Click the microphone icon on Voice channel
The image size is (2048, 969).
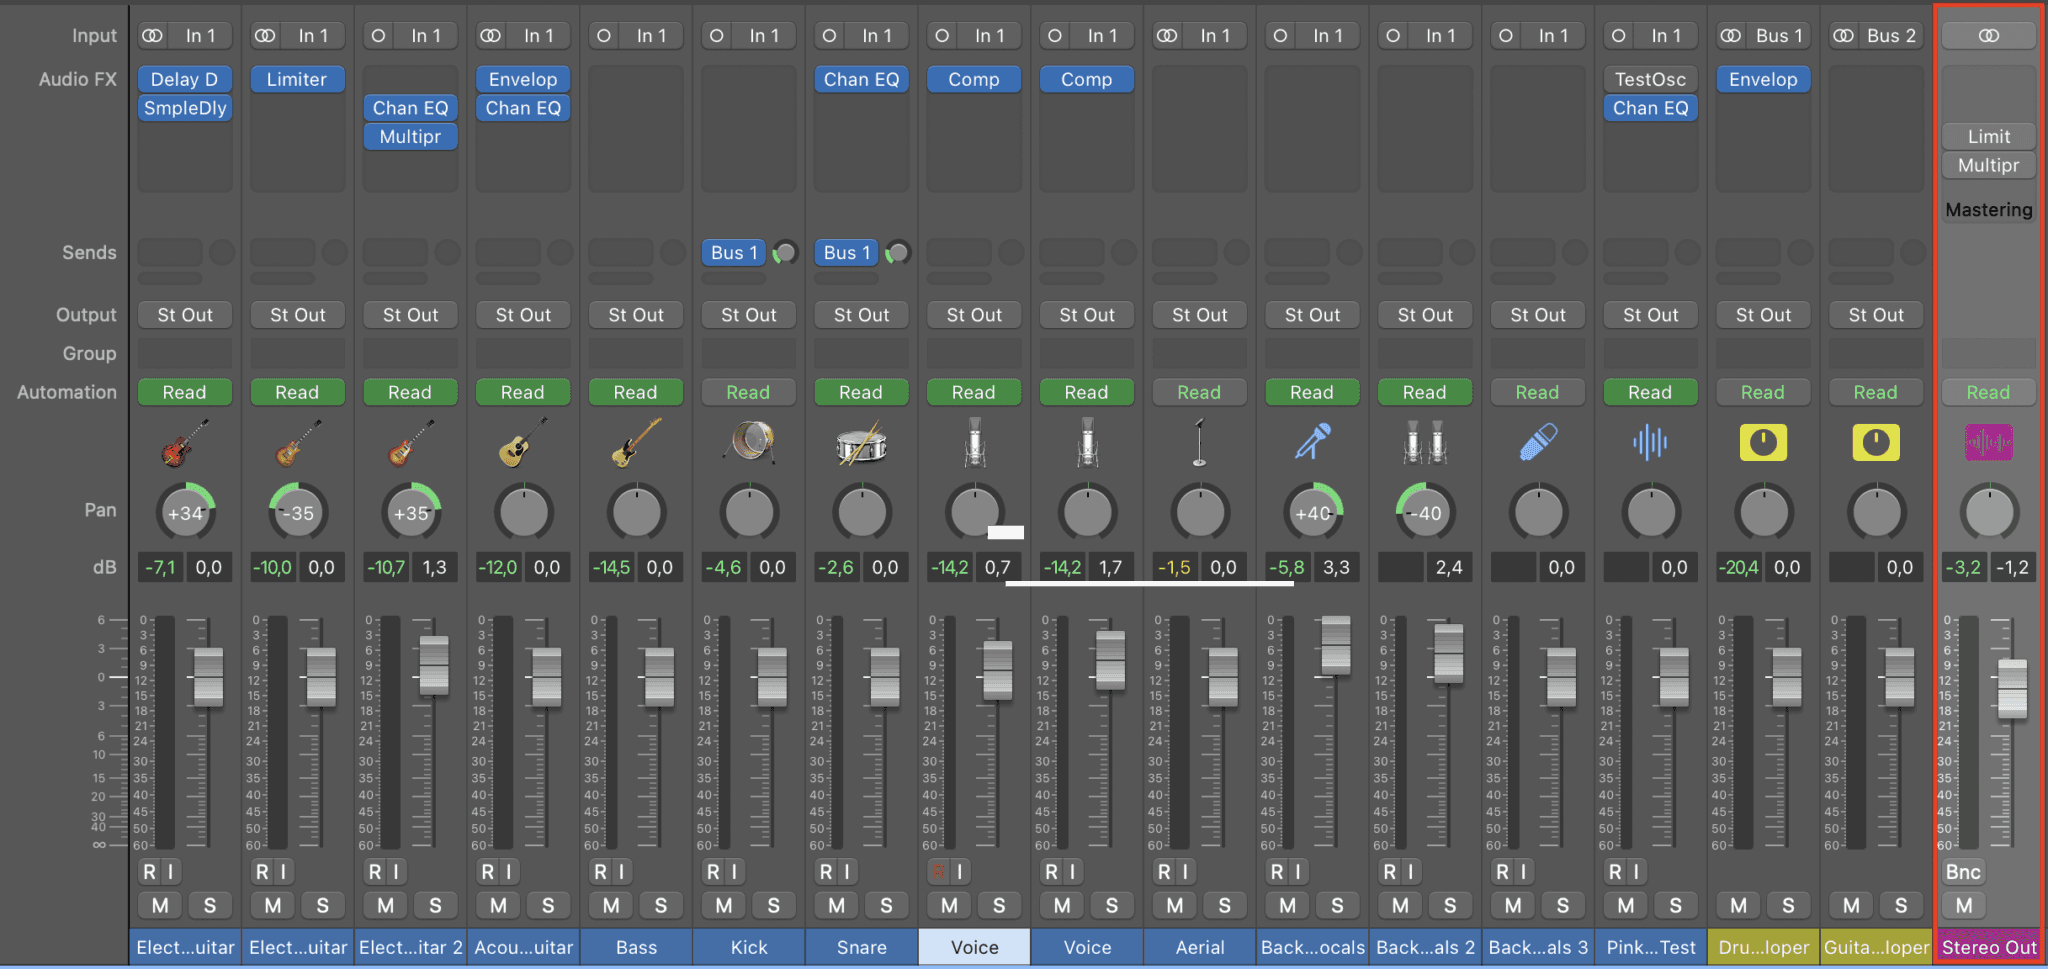(974, 442)
